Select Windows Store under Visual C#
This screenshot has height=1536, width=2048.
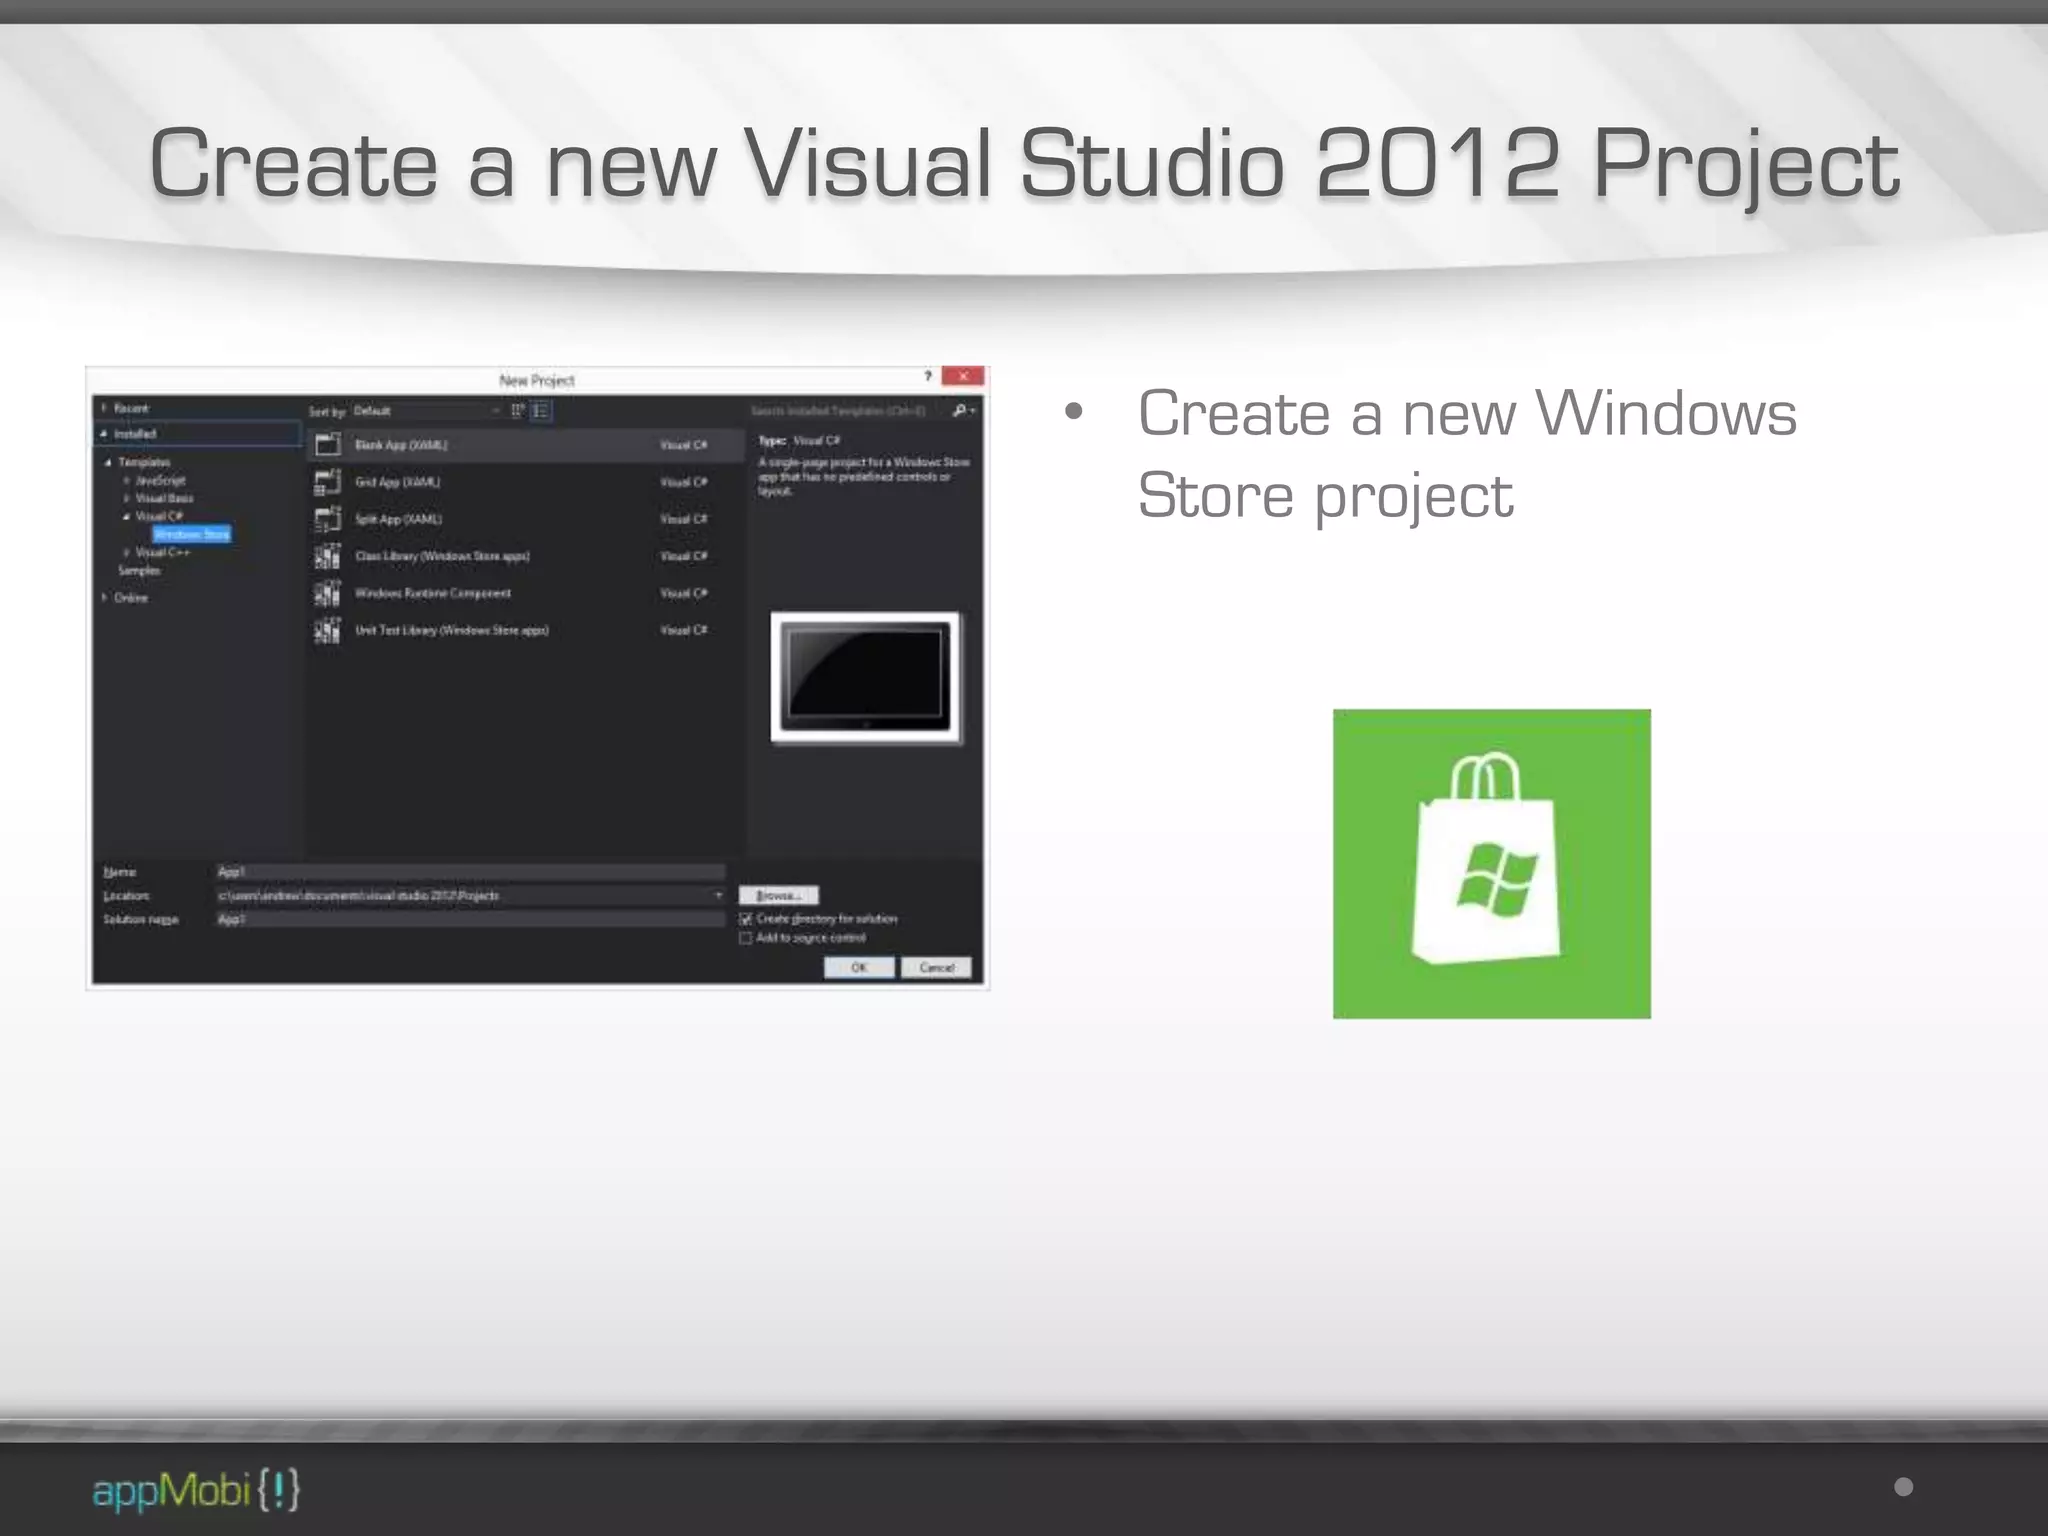point(192,534)
